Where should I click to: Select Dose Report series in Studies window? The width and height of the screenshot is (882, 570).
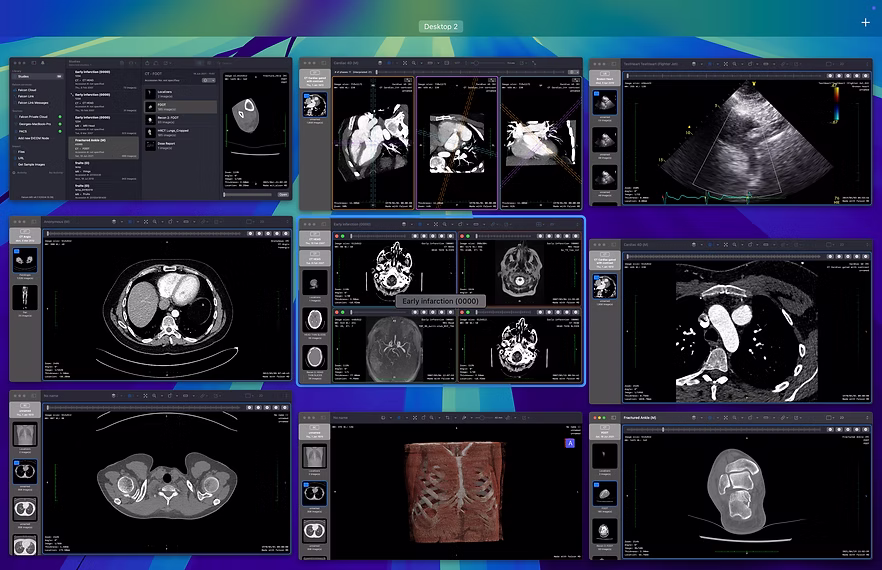181,146
